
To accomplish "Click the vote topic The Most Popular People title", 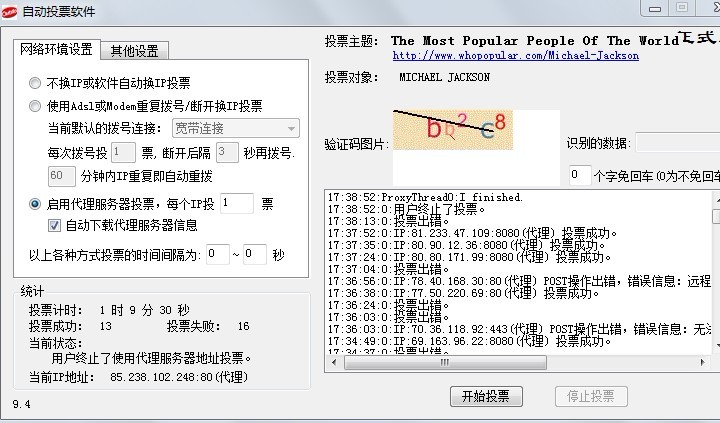I will pos(535,40).
